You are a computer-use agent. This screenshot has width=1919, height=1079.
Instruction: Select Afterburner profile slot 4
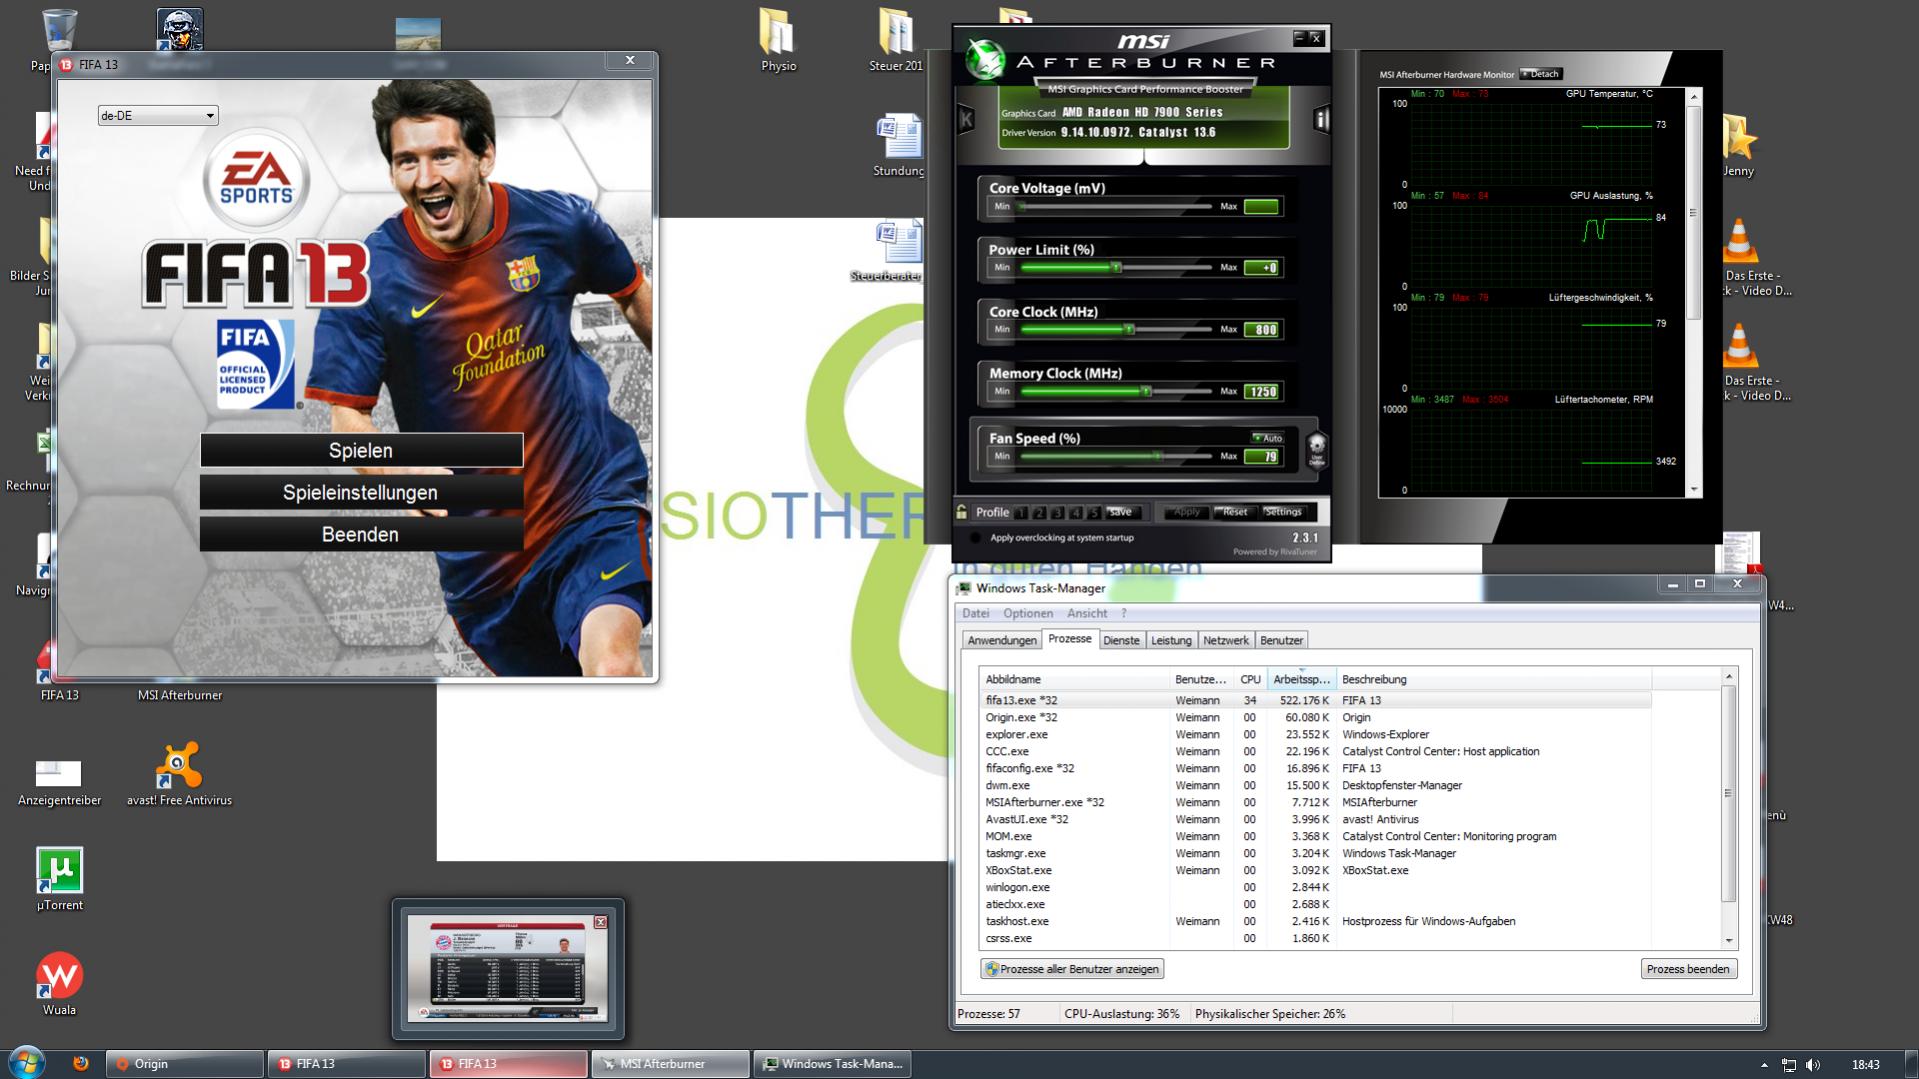pos(1076,513)
